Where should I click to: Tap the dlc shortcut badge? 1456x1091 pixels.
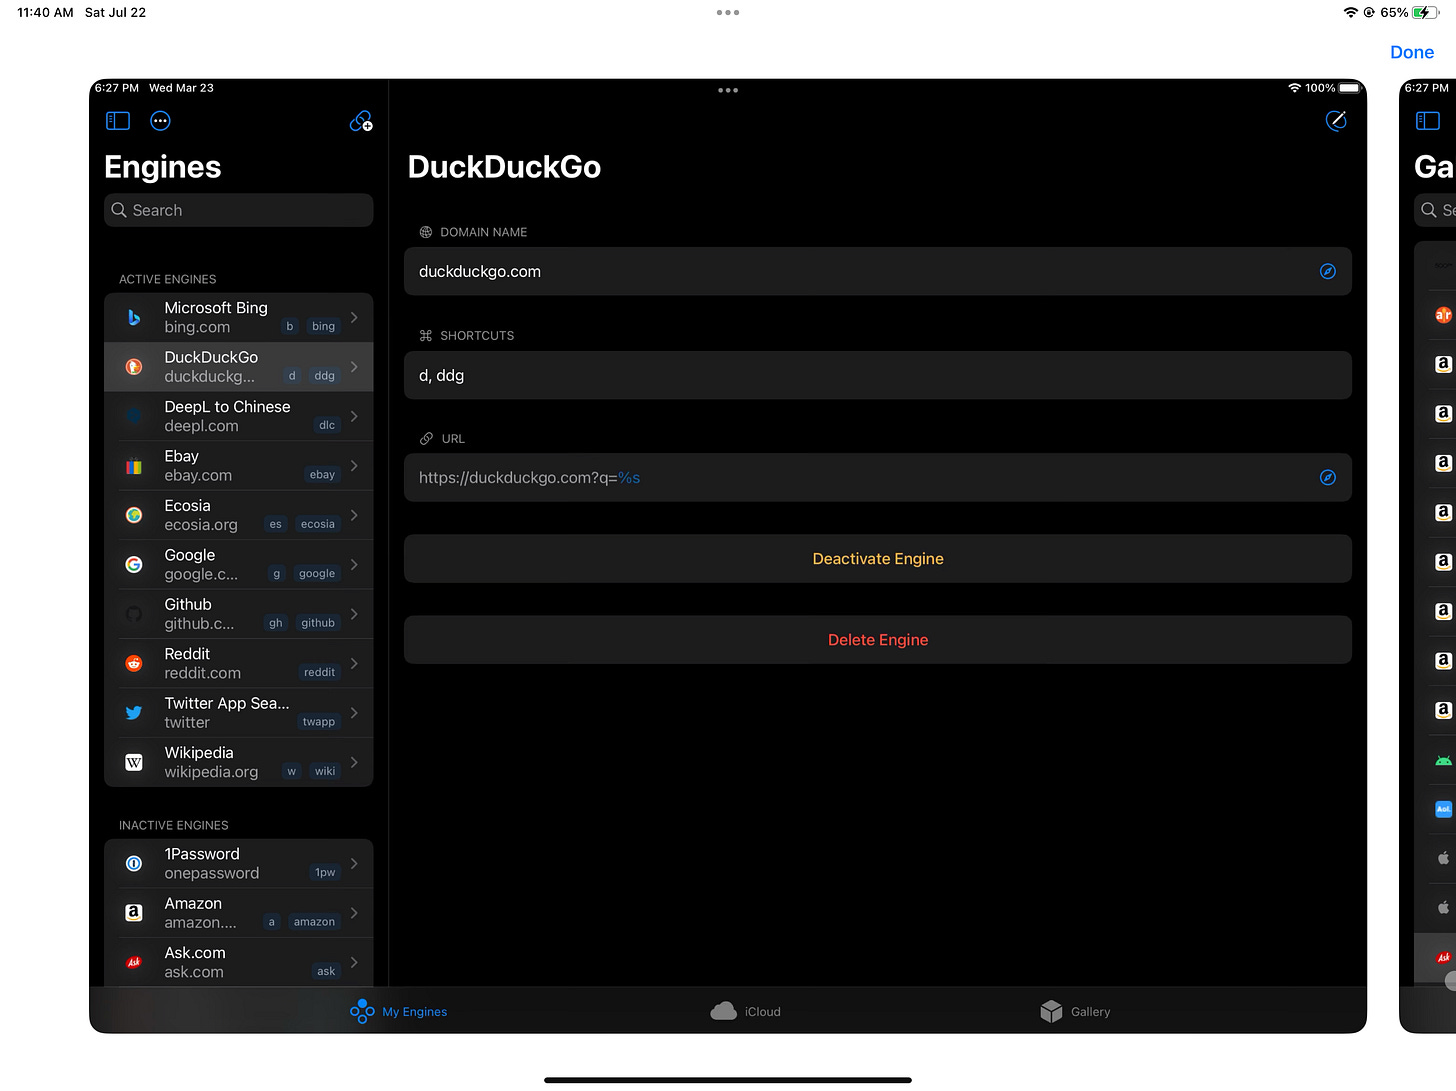[327, 425]
